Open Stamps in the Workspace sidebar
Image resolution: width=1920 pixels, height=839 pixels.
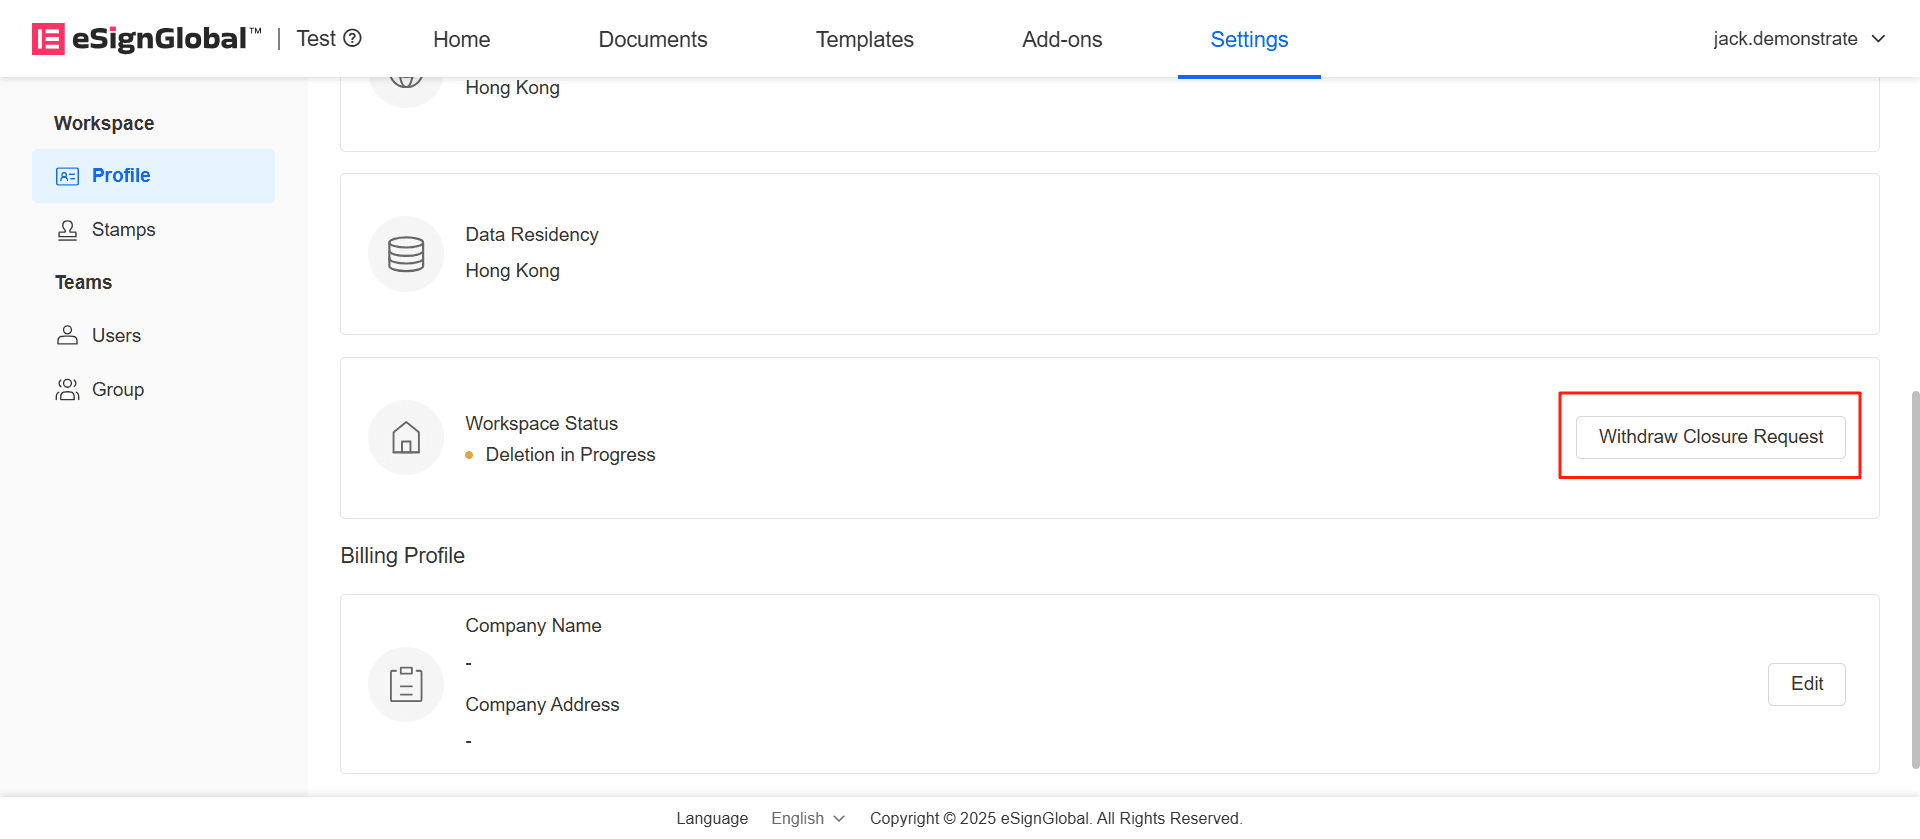pos(123,230)
